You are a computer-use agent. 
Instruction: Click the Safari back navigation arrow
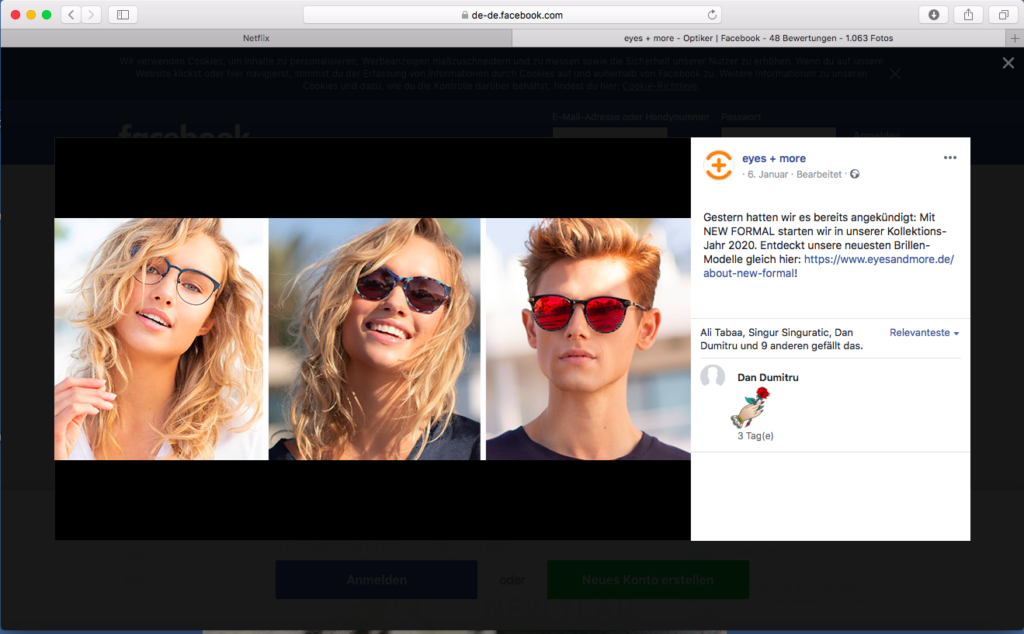click(70, 15)
